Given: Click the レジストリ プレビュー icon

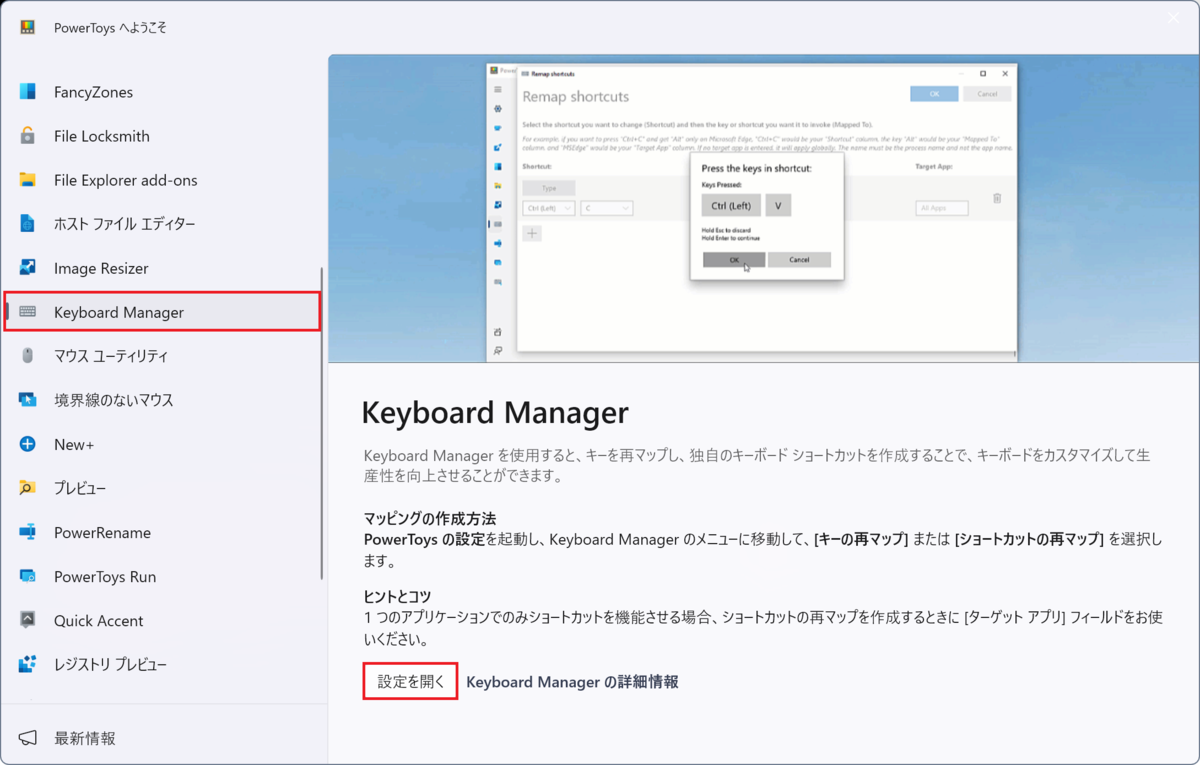Looking at the screenshot, I should [x=28, y=664].
